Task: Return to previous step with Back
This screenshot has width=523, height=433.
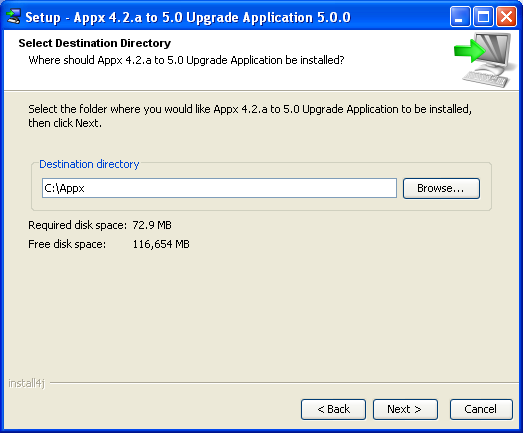Action: (333, 409)
